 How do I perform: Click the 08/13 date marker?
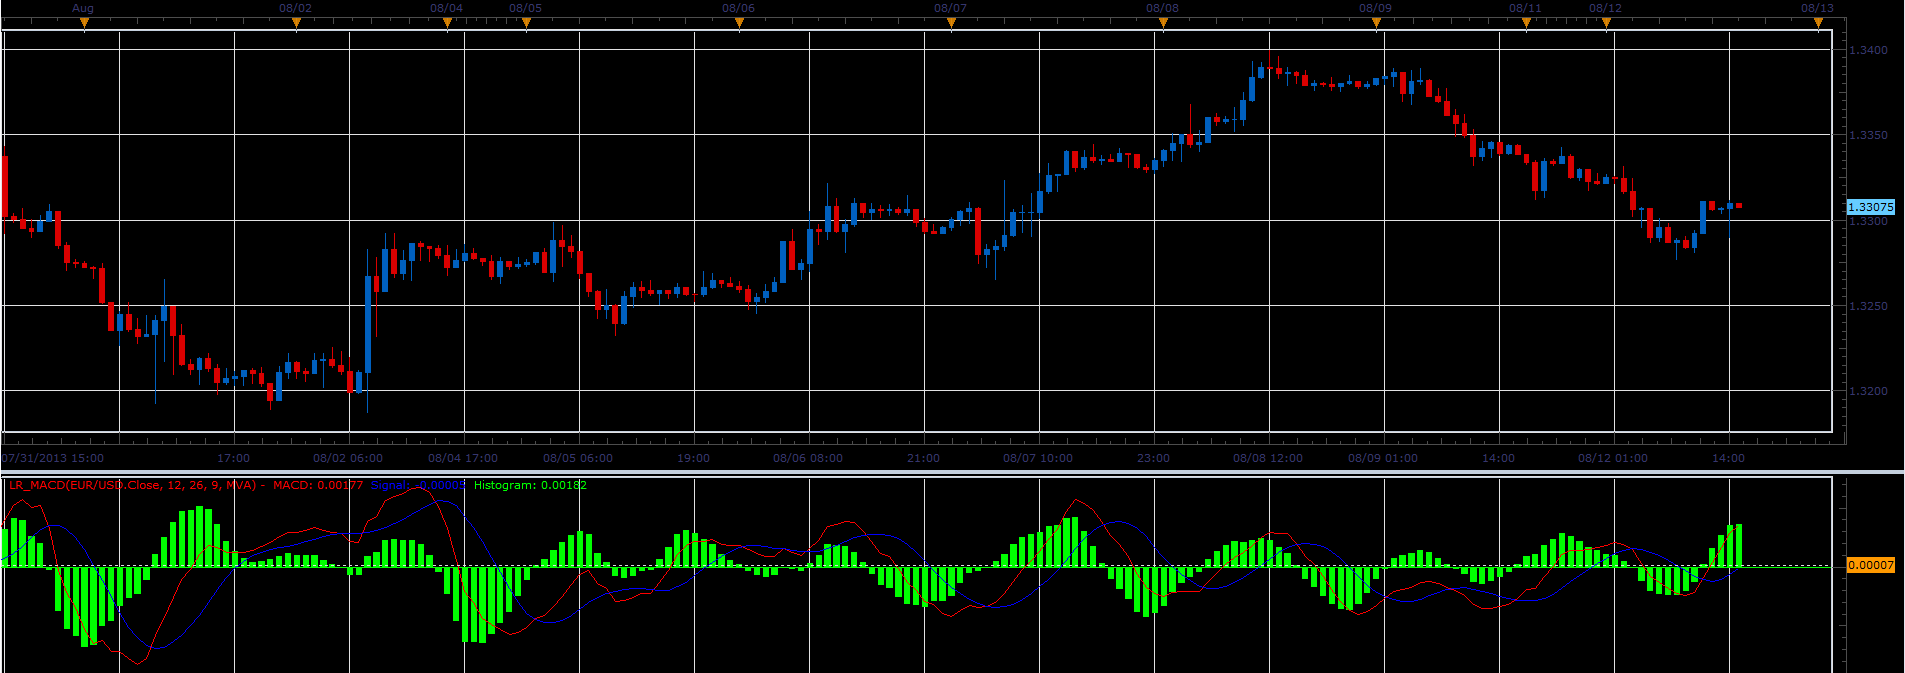pos(1818,22)
